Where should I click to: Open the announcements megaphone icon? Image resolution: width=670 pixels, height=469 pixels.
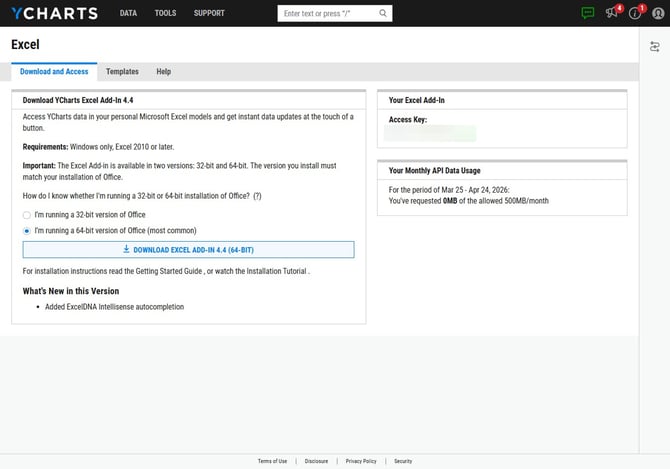(611, 14)
